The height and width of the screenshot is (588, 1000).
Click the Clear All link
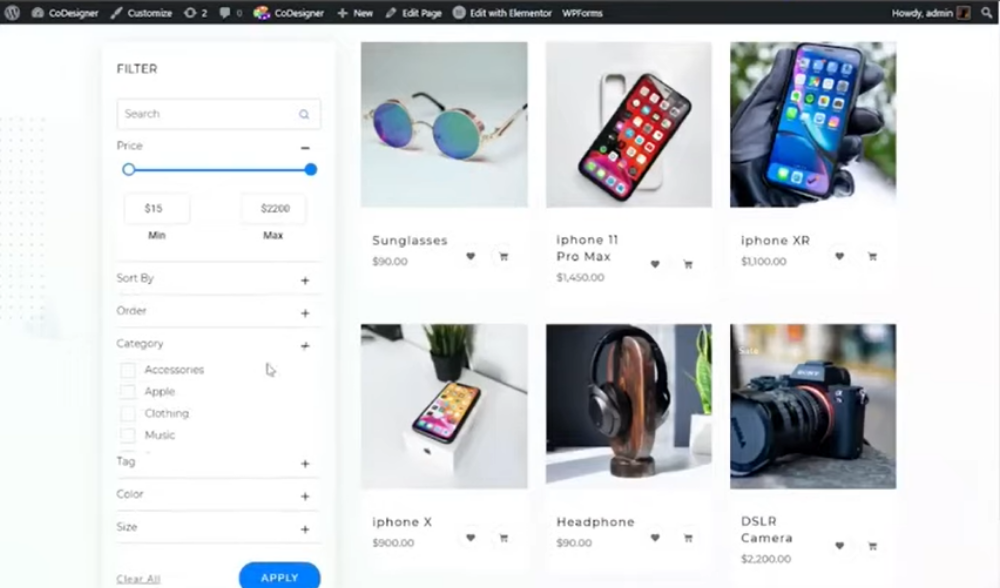[138, 579]
